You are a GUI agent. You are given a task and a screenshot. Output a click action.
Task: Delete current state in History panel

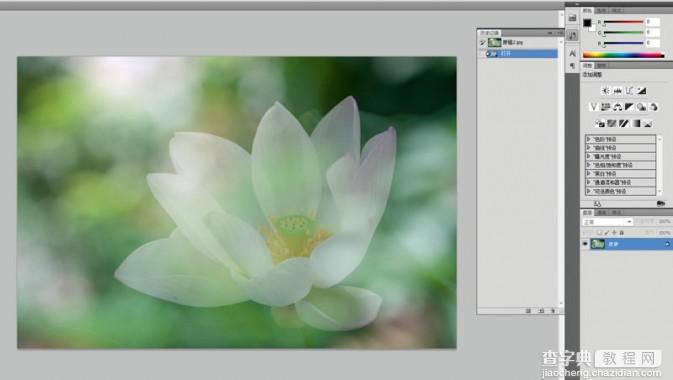[x=553, y=310]
